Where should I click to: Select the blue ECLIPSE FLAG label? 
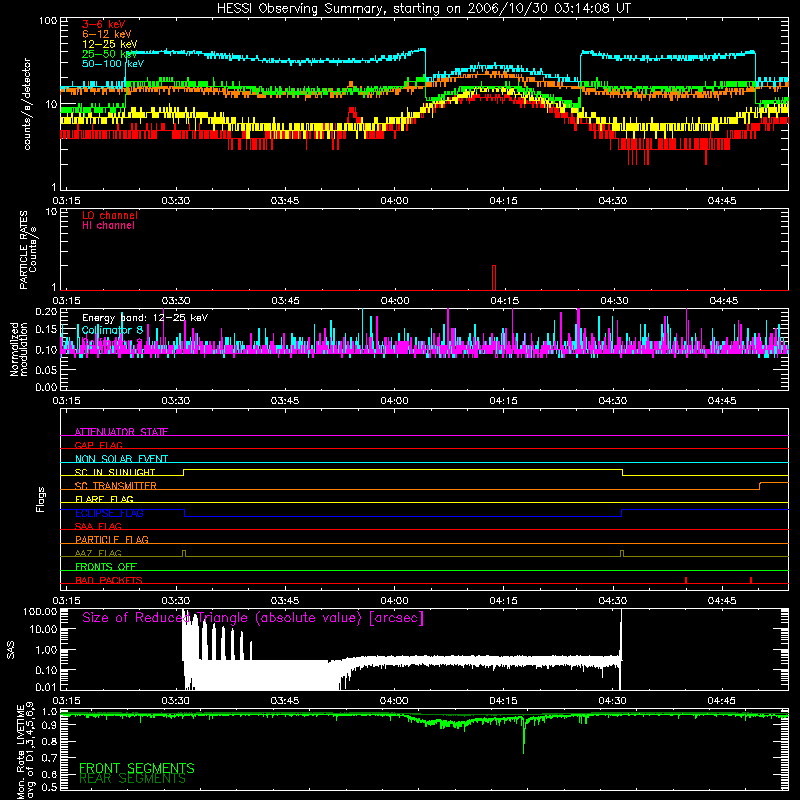coord(109,513)
